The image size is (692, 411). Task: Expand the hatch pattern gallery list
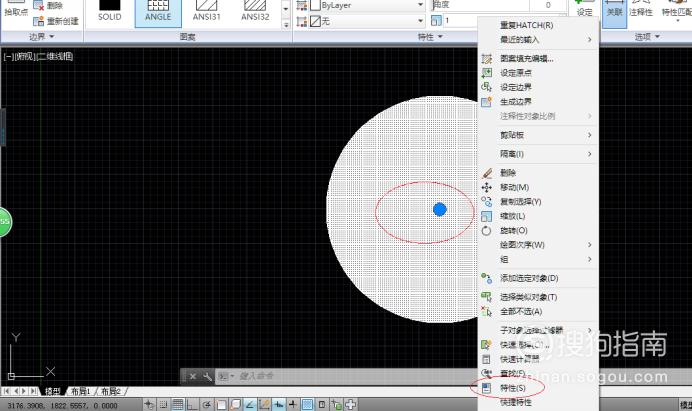pyautogui.click(x=286, y=25)
